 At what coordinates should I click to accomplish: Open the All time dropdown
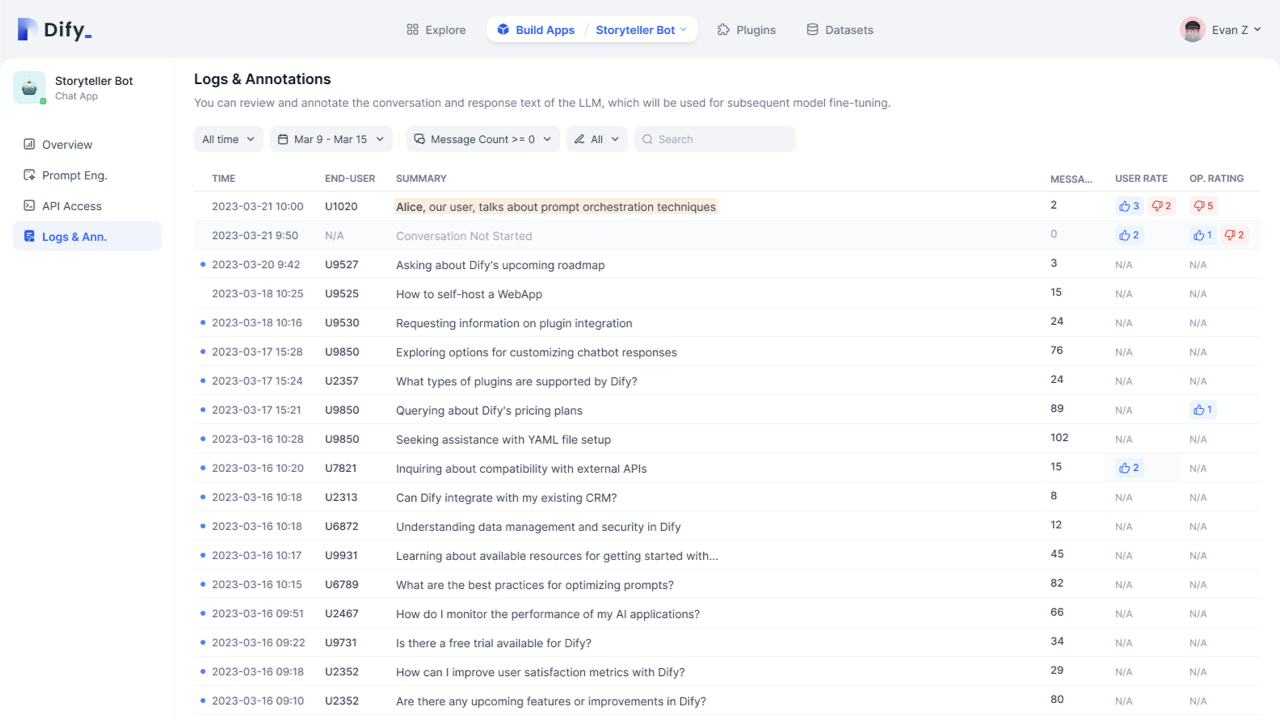point(229,139)
